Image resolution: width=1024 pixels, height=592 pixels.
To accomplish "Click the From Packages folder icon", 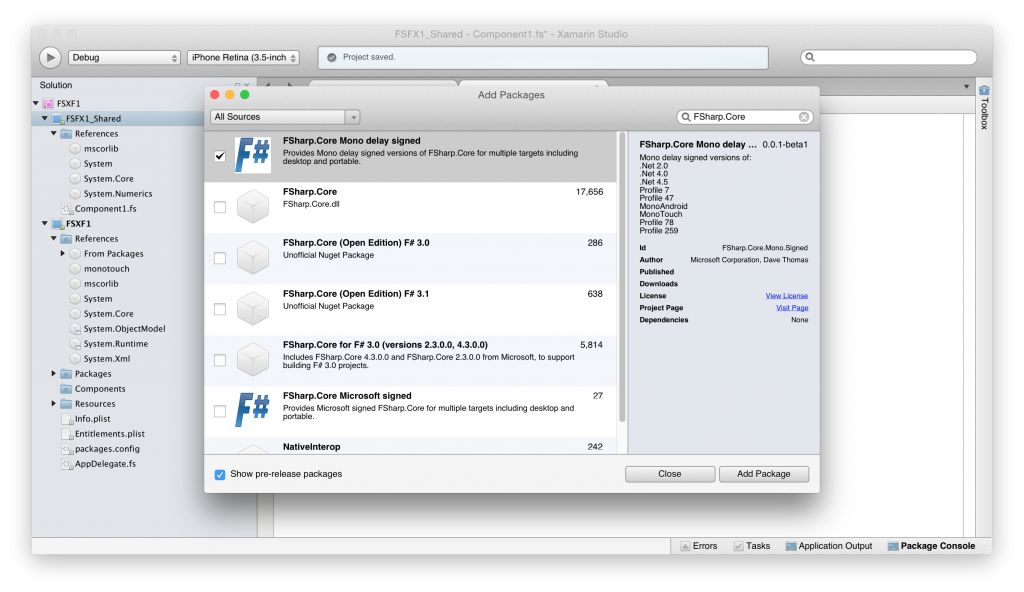I will click(75, 254).
